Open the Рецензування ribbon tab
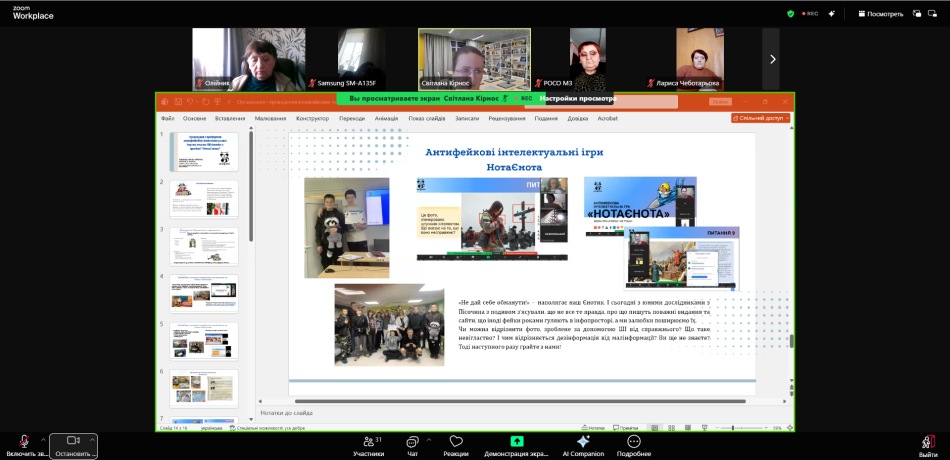This screenshot has width=950, height=460. [506, 118]
